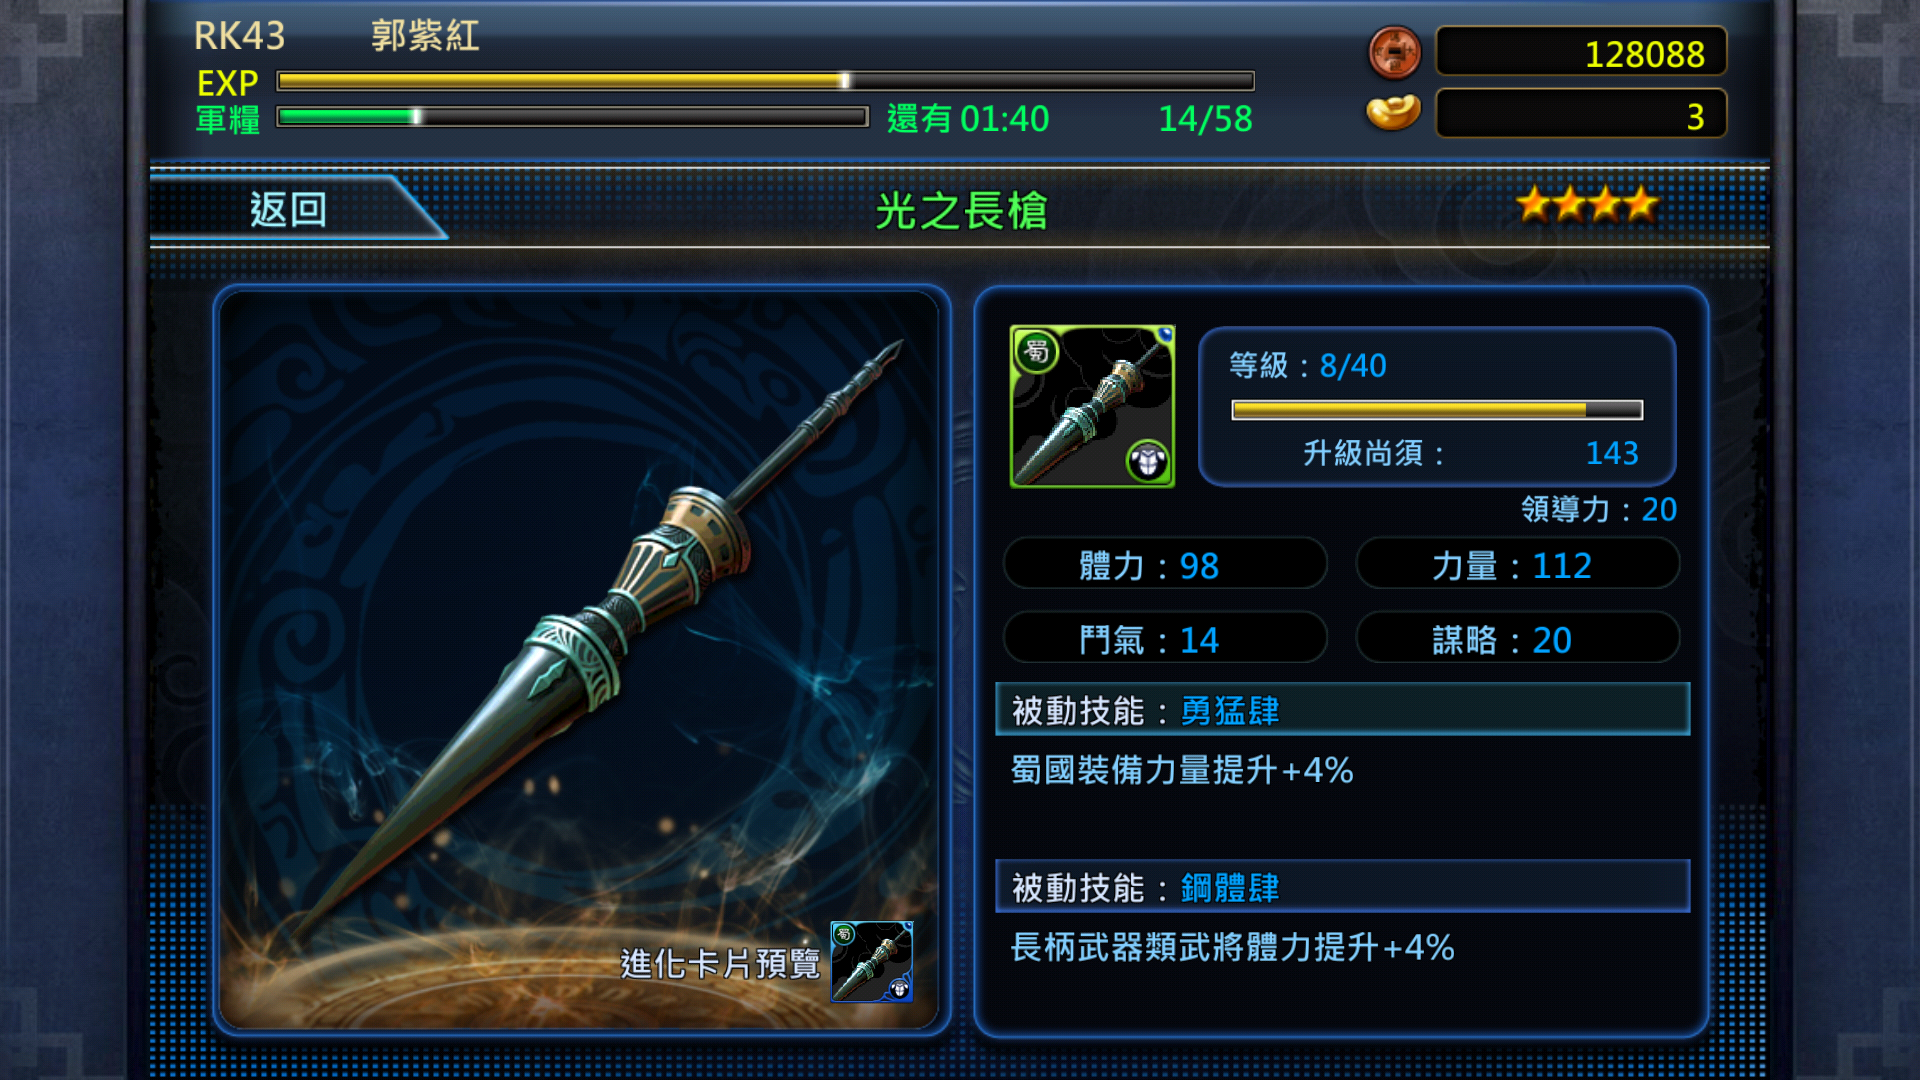Tap the 力量 112 stat box
Image resolution: width=1920 pixels, height=1080 pixels.
(1518, 565)
